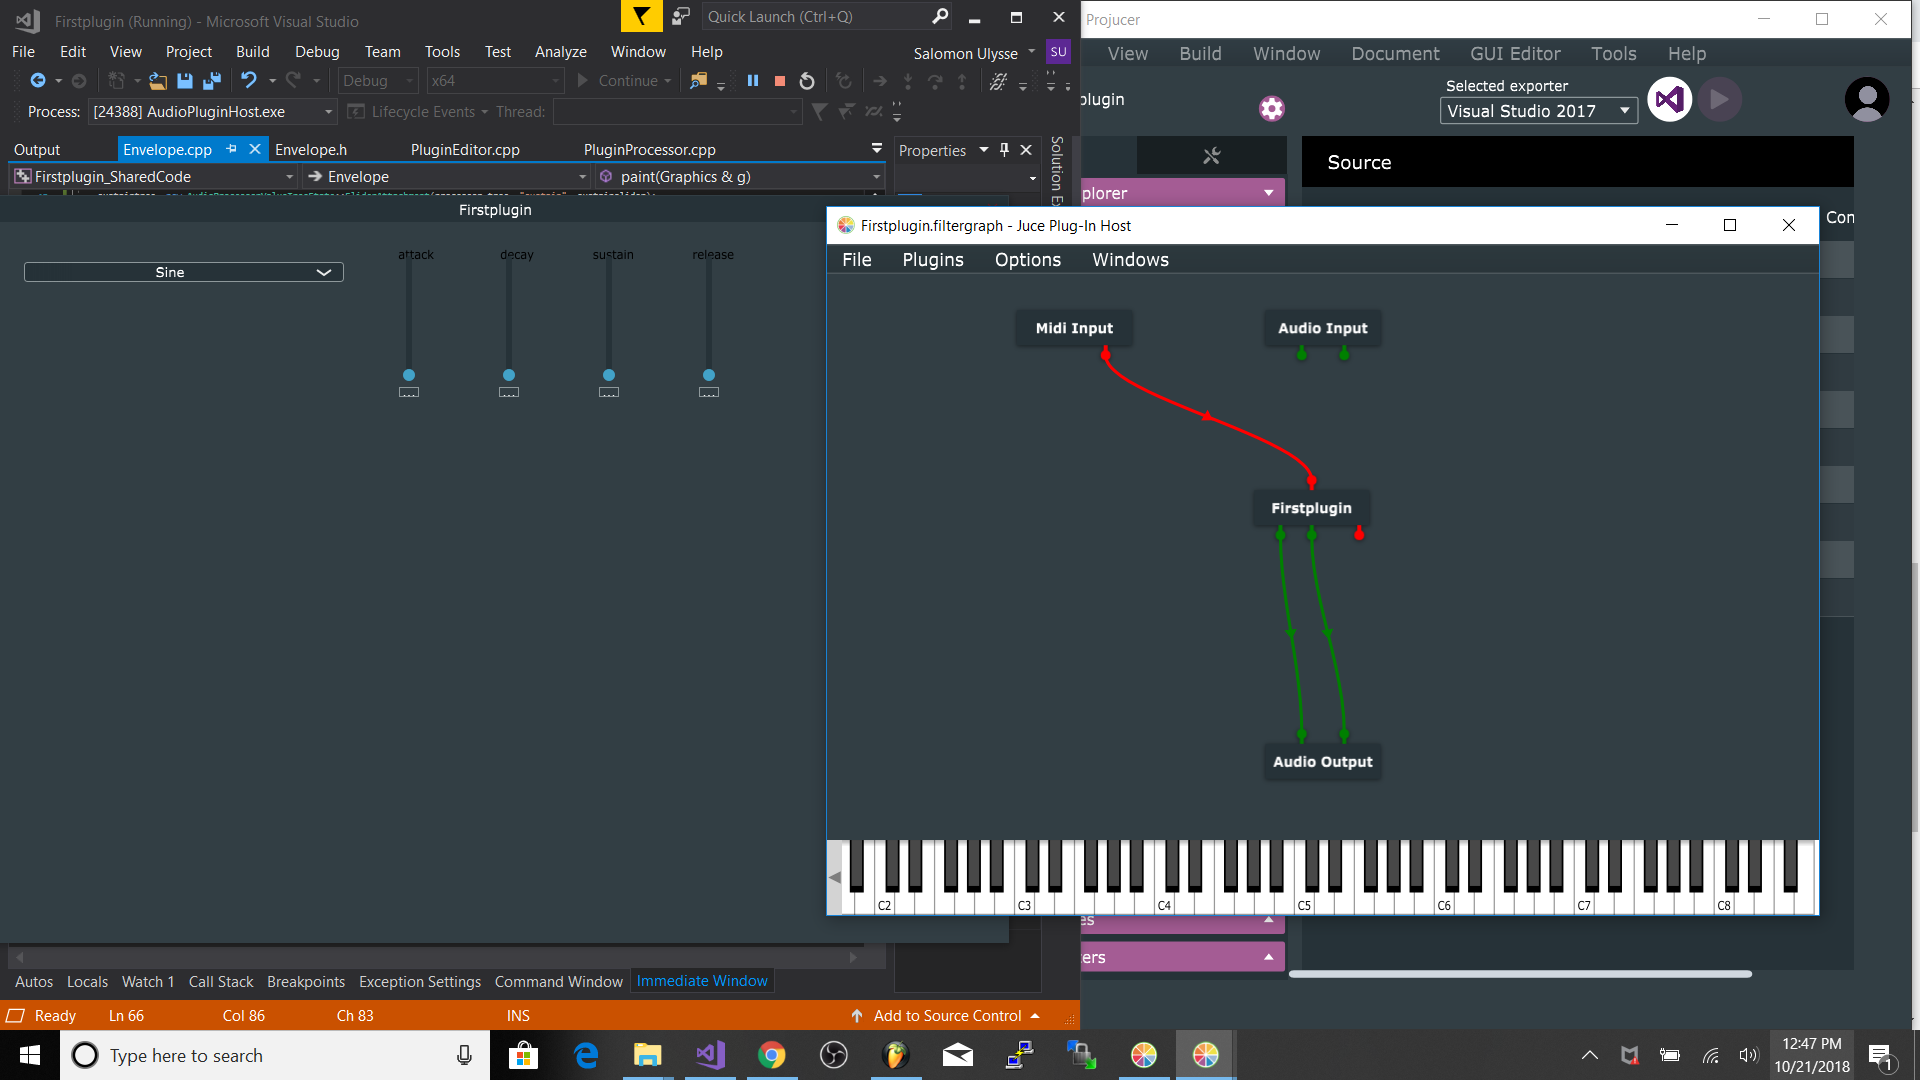The image size is (1920, 1080).
Task: Click Chrome icon in the Windows taskbar
Action: (x=771, y=1055)
